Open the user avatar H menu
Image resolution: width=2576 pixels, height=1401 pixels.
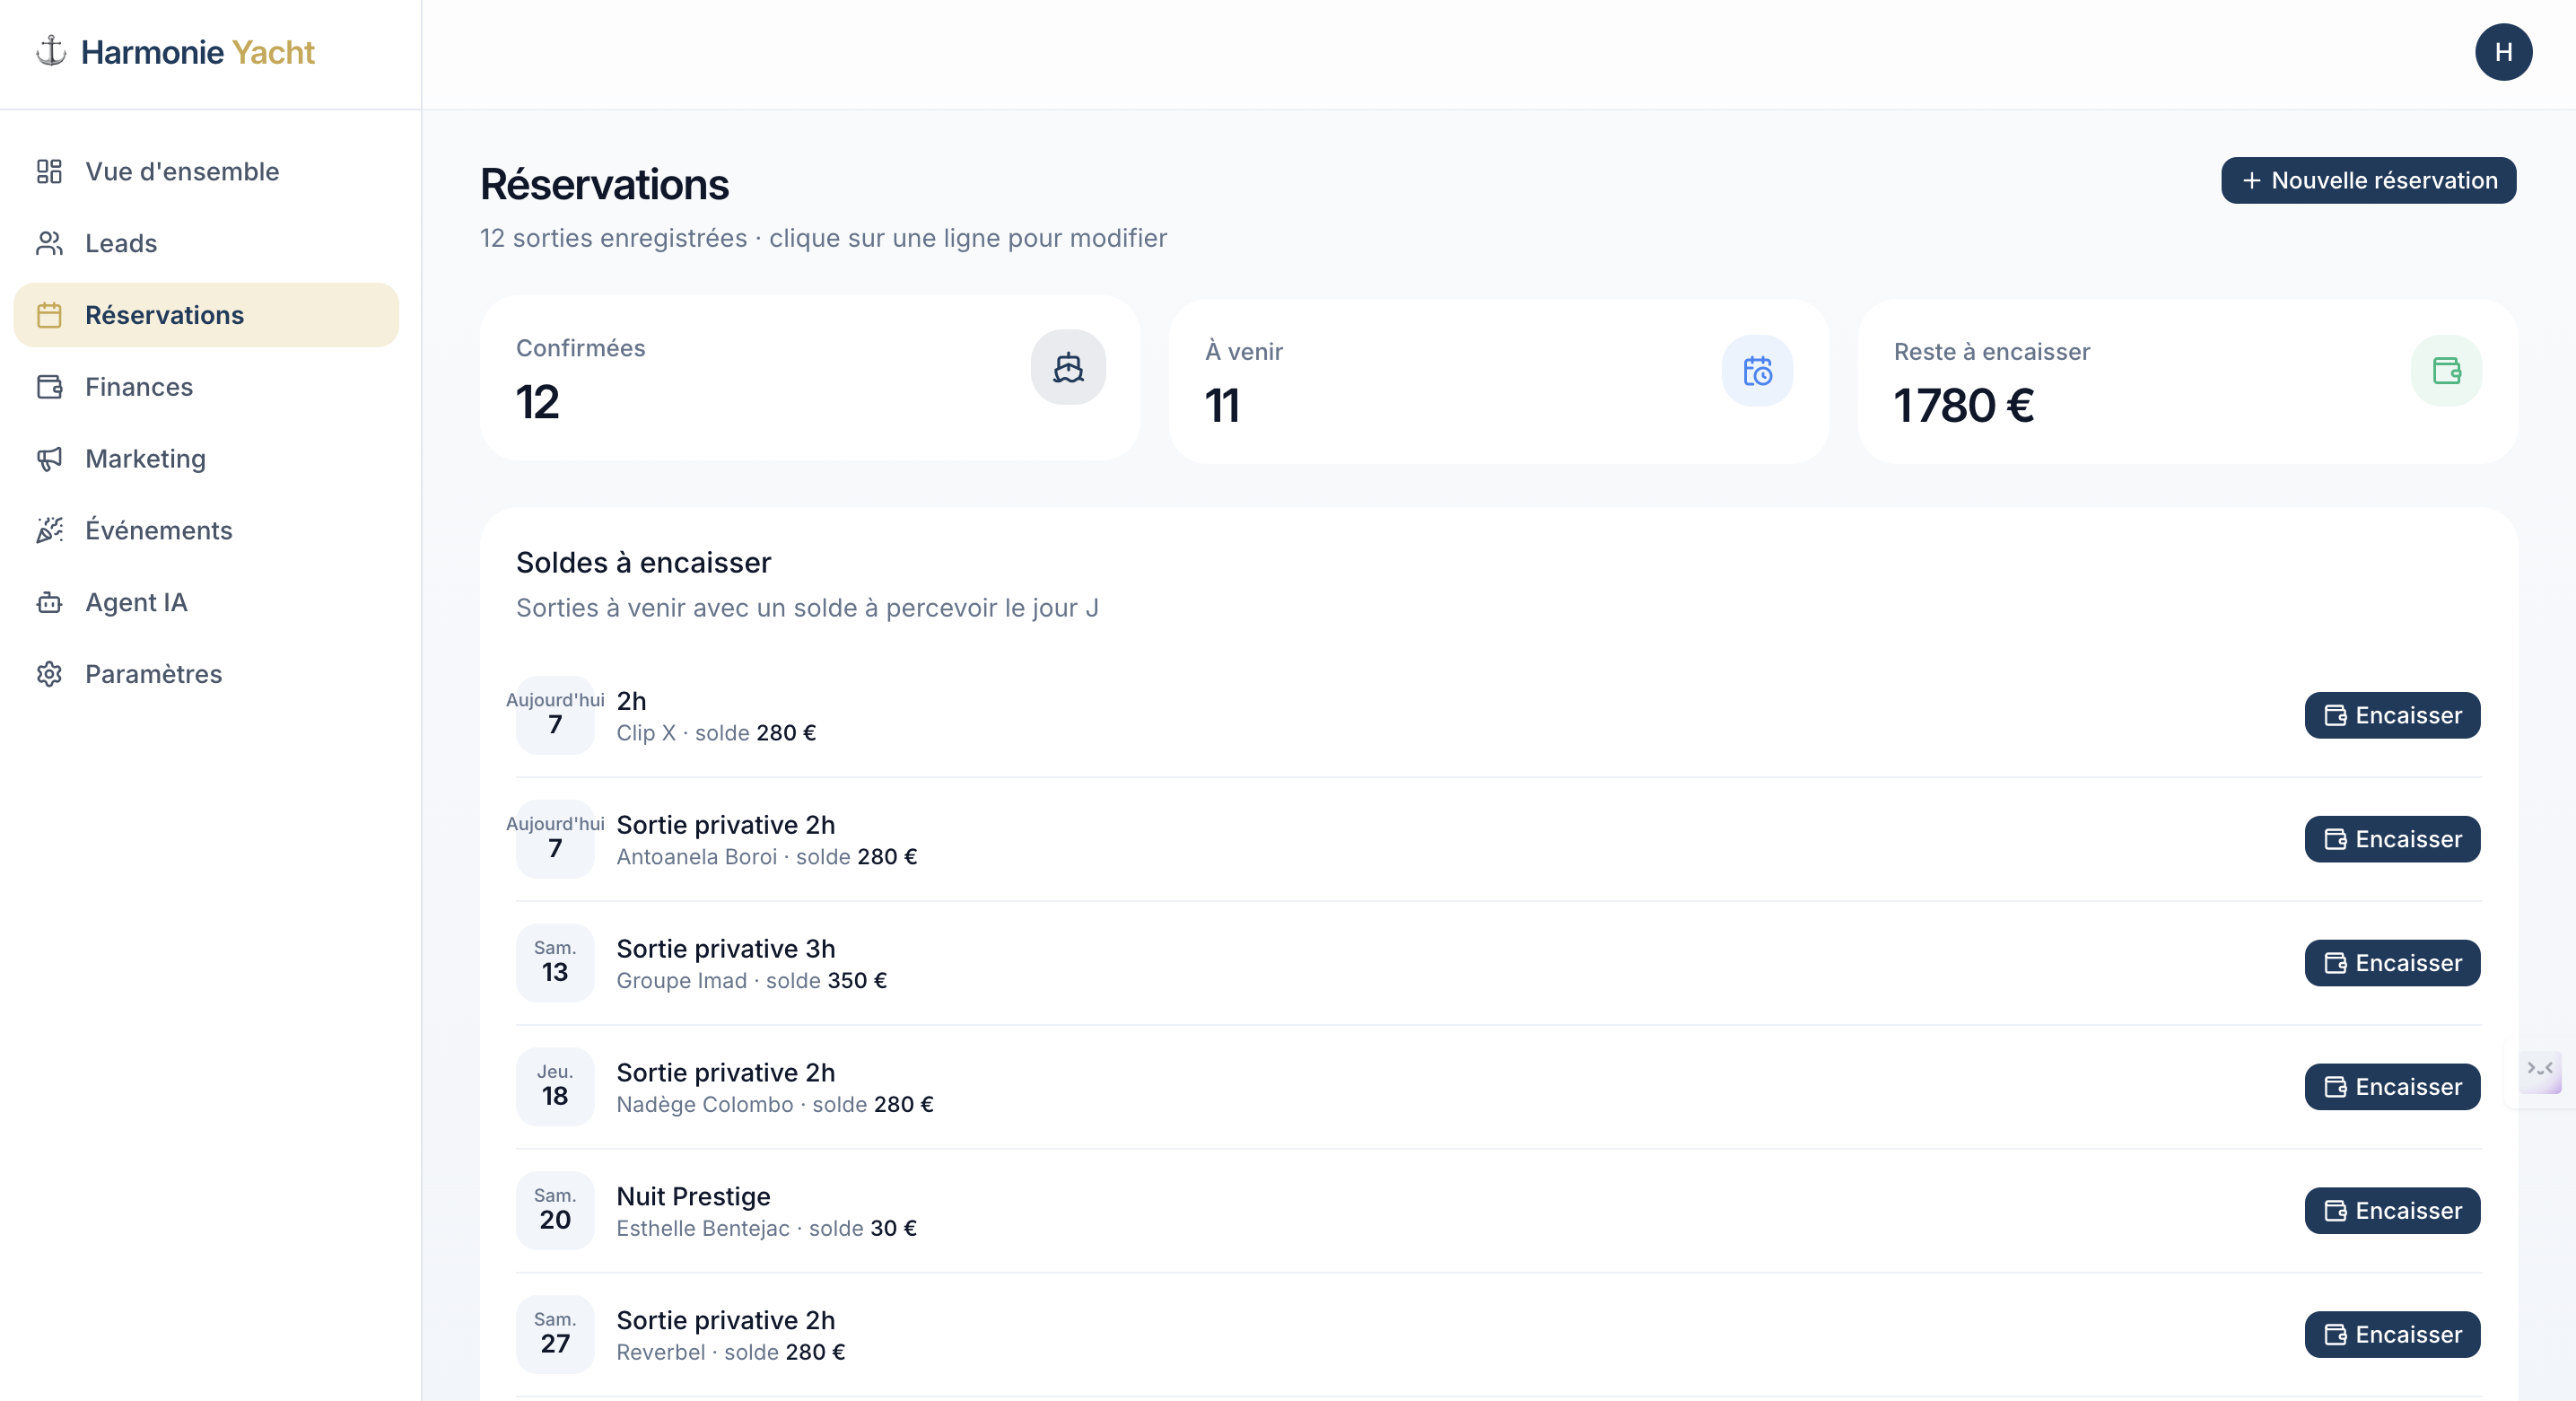pyautogui.click(x=2503, y=52)
